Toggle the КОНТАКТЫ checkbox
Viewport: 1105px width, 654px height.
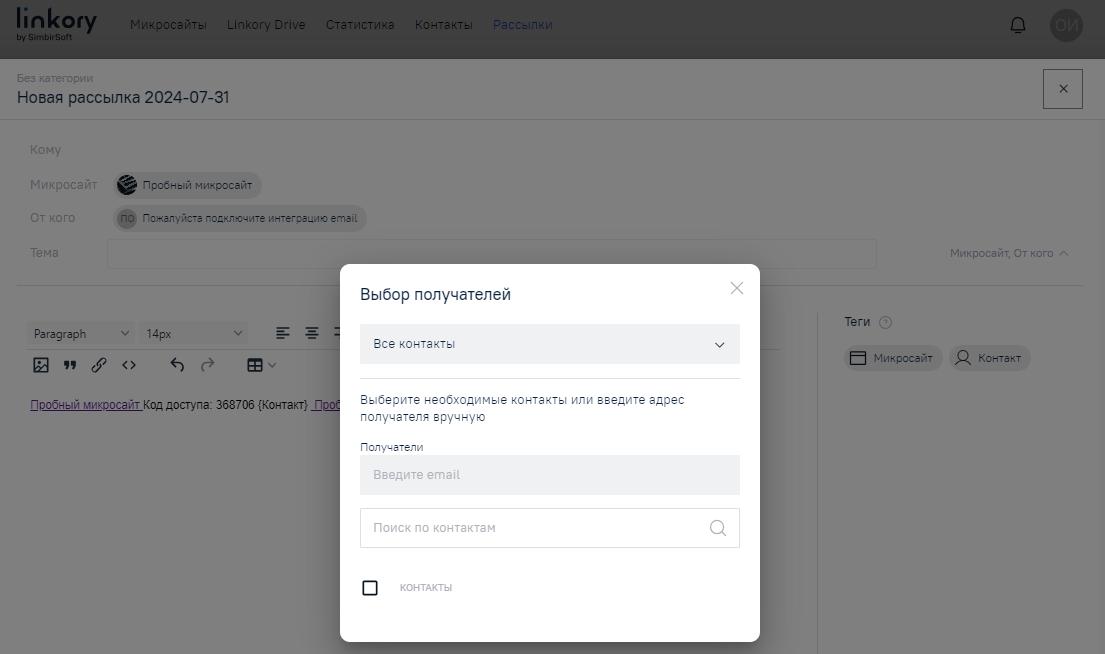[x=370, y=588]
